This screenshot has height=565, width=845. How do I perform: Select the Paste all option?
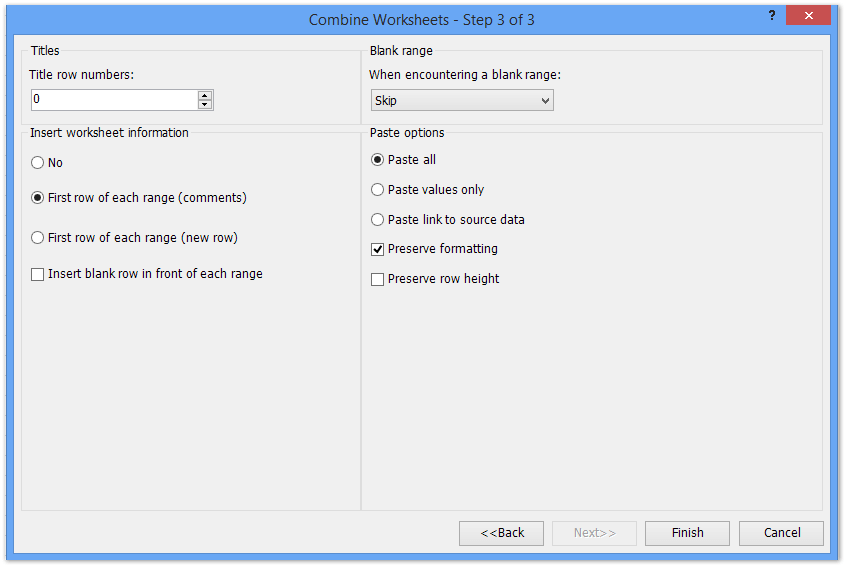[404, 160]
